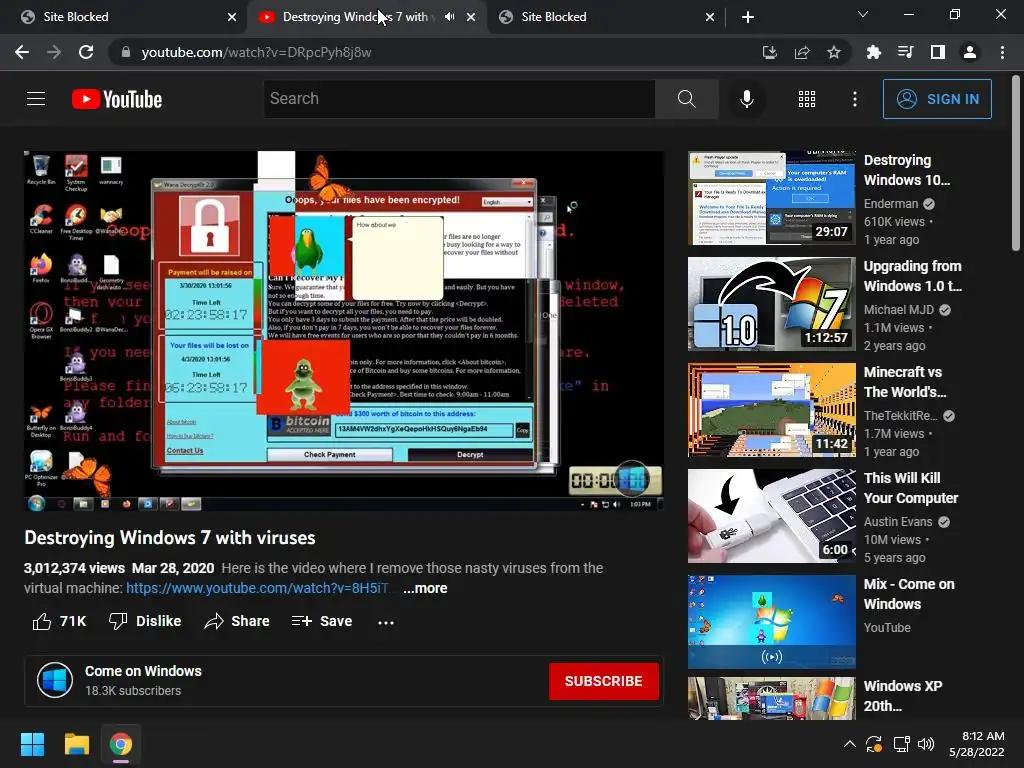Go forward in browser history
The width and height of the screenshot is (1024, 768).
tap(54, 52)
